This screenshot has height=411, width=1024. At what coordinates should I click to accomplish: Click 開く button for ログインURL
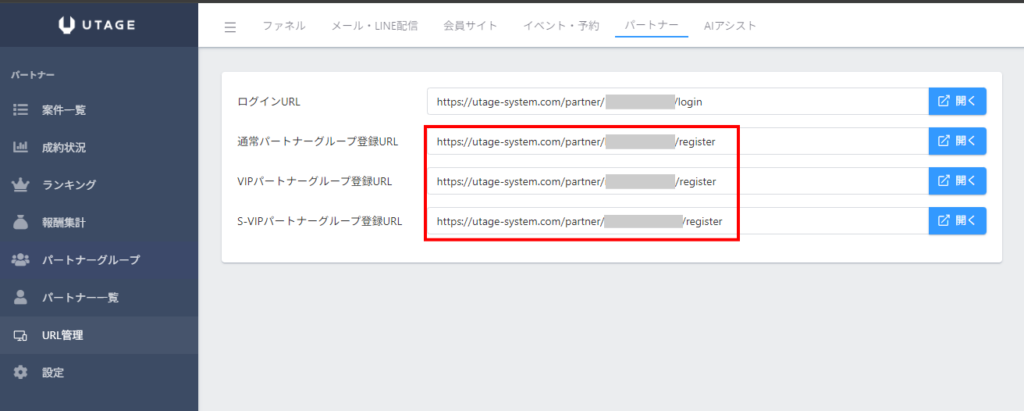pos(957,101)
